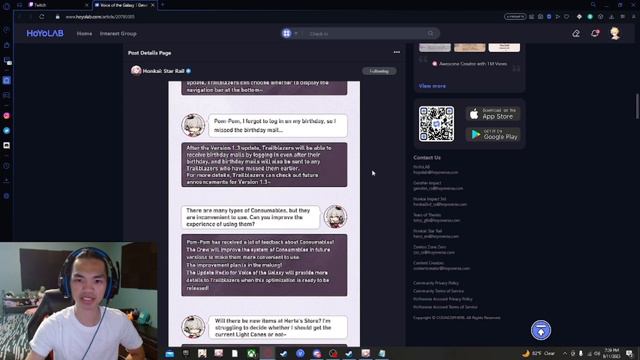Click Get it on Google Play

[x=493, y=134]
